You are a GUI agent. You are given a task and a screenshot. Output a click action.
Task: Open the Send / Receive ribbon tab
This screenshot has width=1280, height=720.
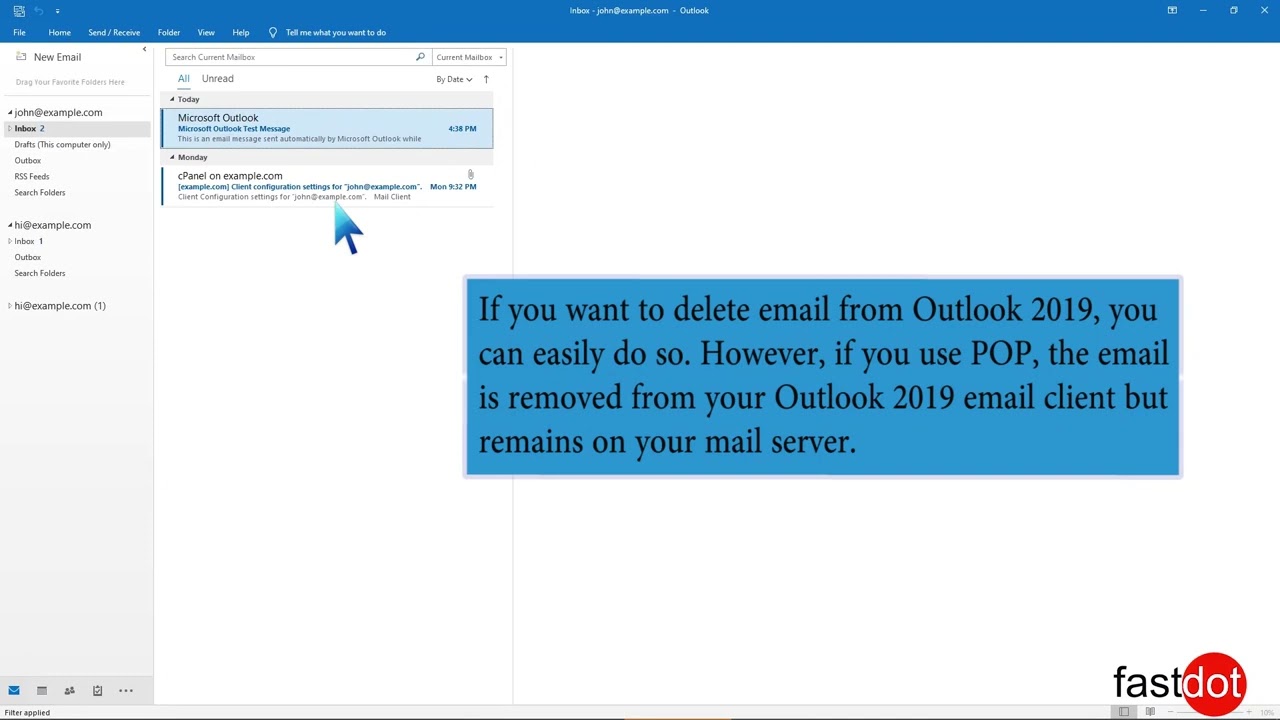[x=114, y=32]
